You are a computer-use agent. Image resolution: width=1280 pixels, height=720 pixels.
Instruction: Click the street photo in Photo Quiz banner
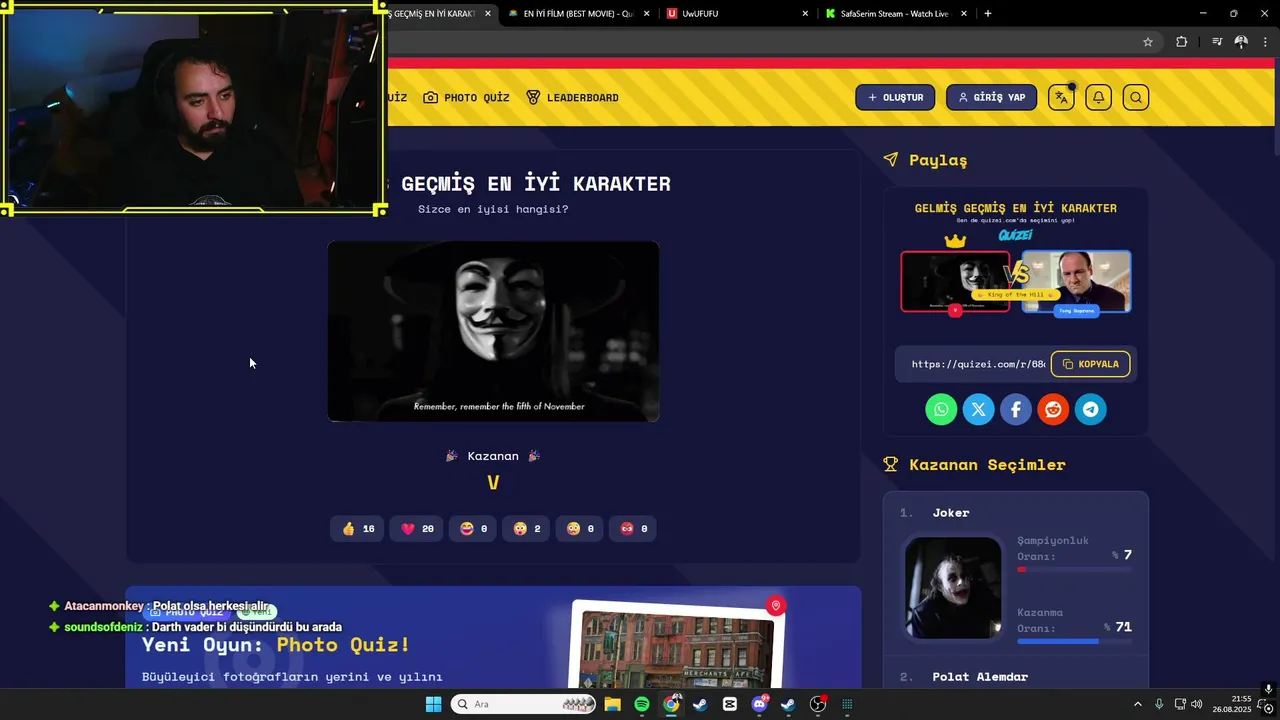click(x=677, y=648)
